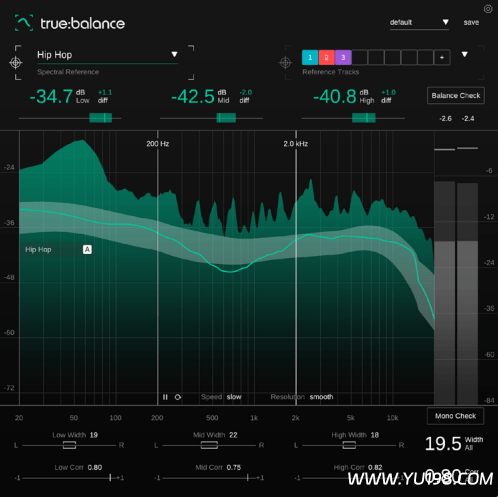Click the -34.7 Low level readout
This screenshot has height=497, width=498.
[51, 97]
